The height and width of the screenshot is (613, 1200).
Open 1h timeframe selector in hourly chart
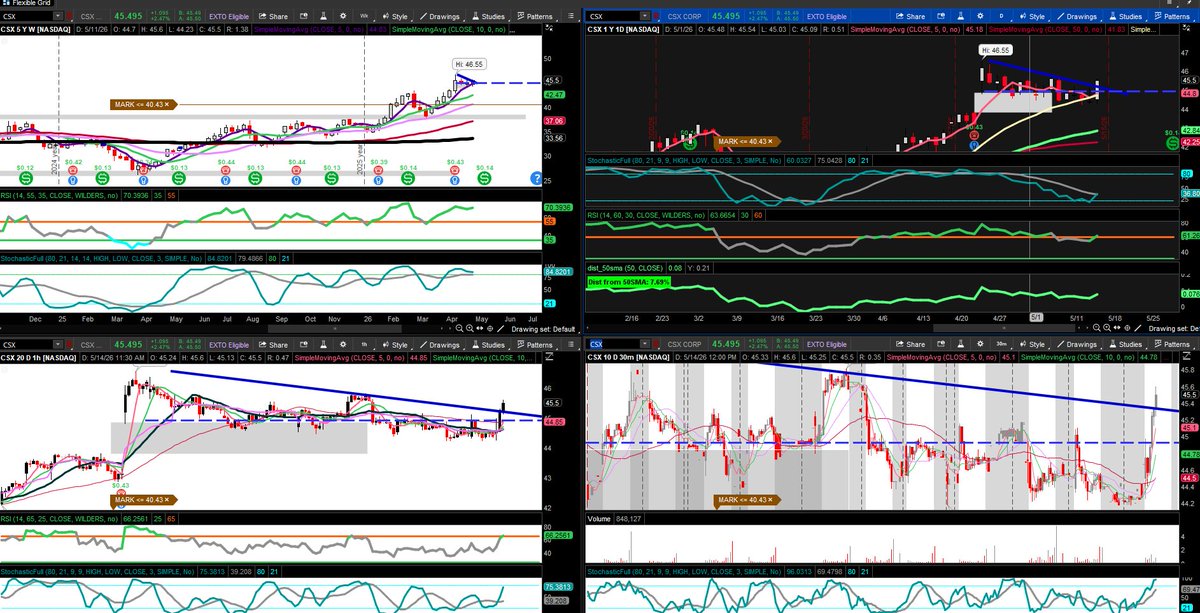point(364,345)
